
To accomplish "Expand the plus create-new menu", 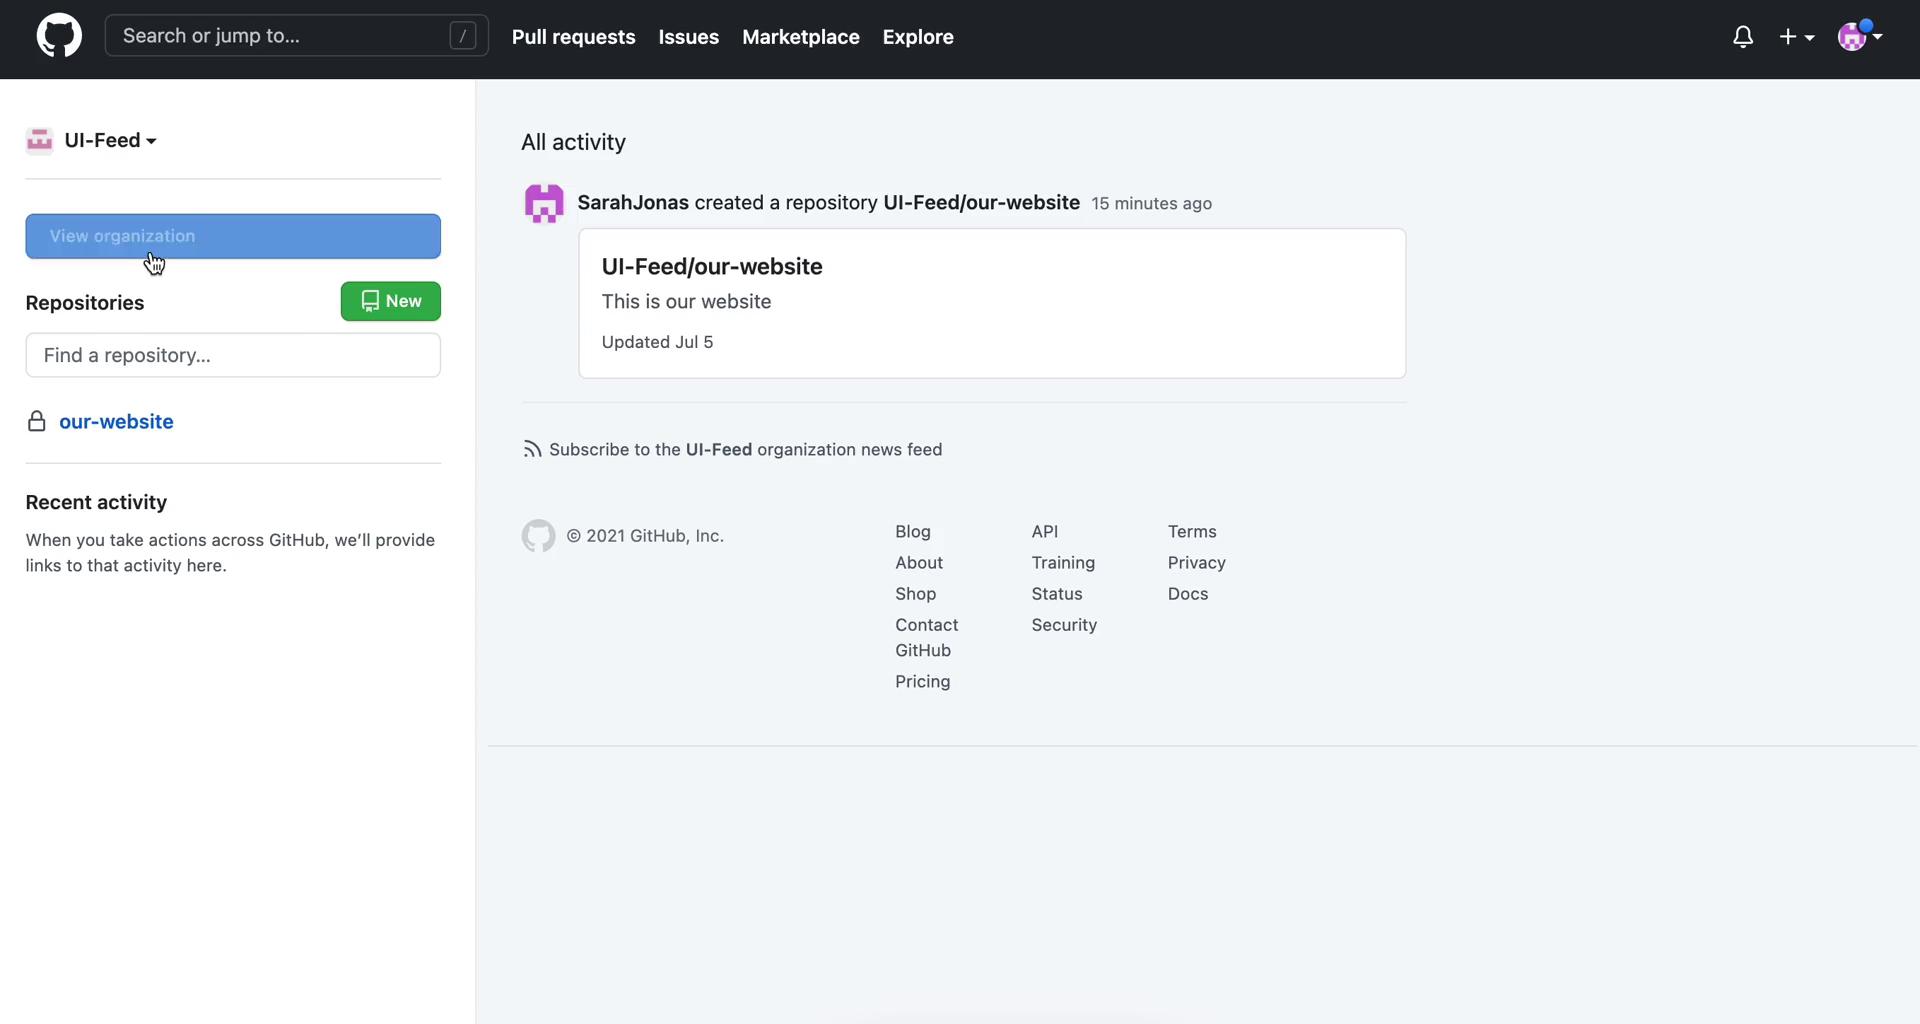I will 1797,37.
